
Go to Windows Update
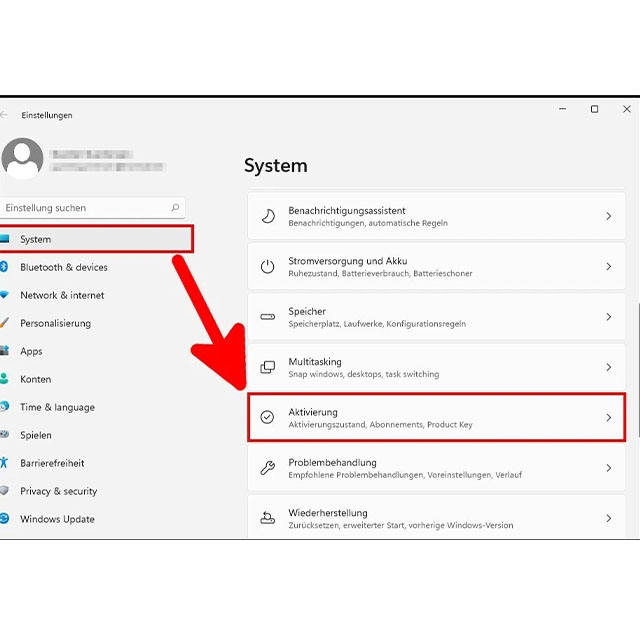[x=58, y=519]
